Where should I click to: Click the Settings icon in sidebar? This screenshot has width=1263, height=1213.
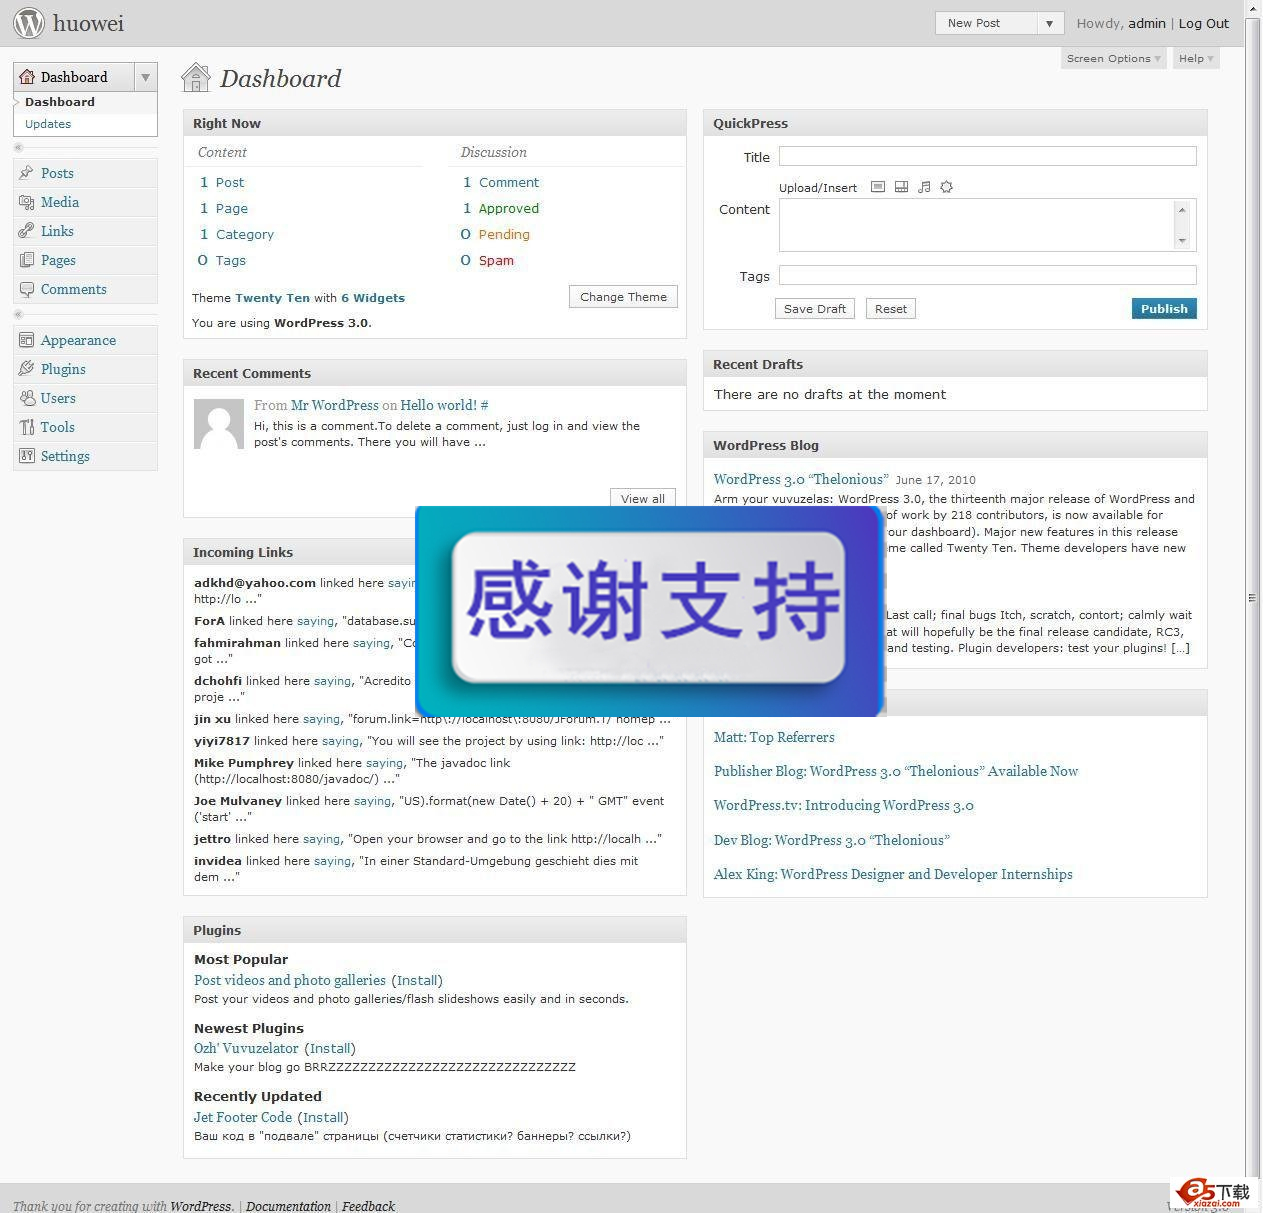pos(27,456)
